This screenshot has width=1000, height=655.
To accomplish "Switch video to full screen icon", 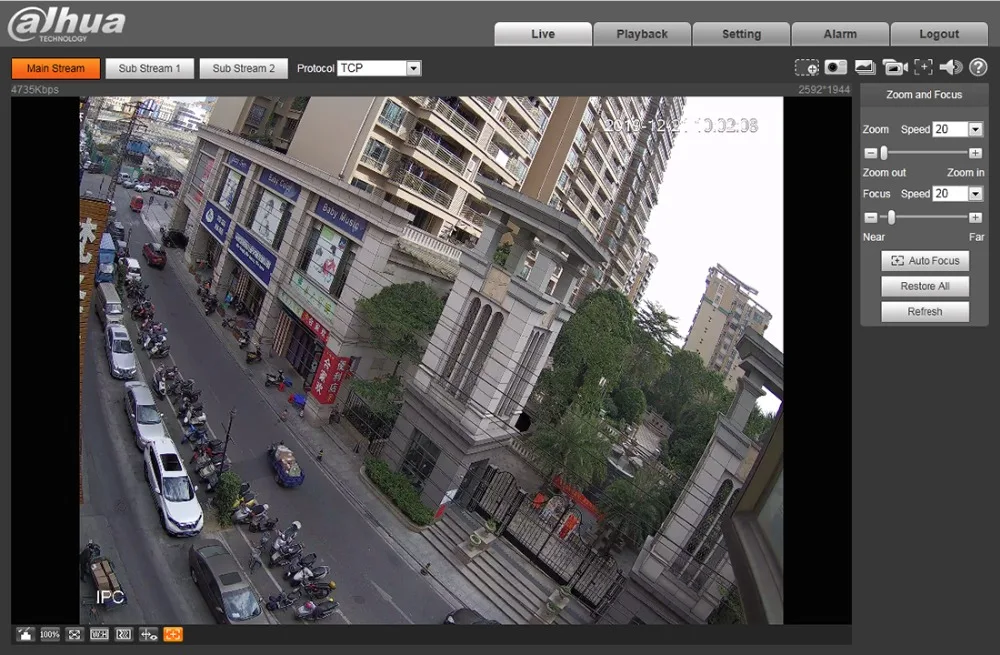I will tap(75, 634).
